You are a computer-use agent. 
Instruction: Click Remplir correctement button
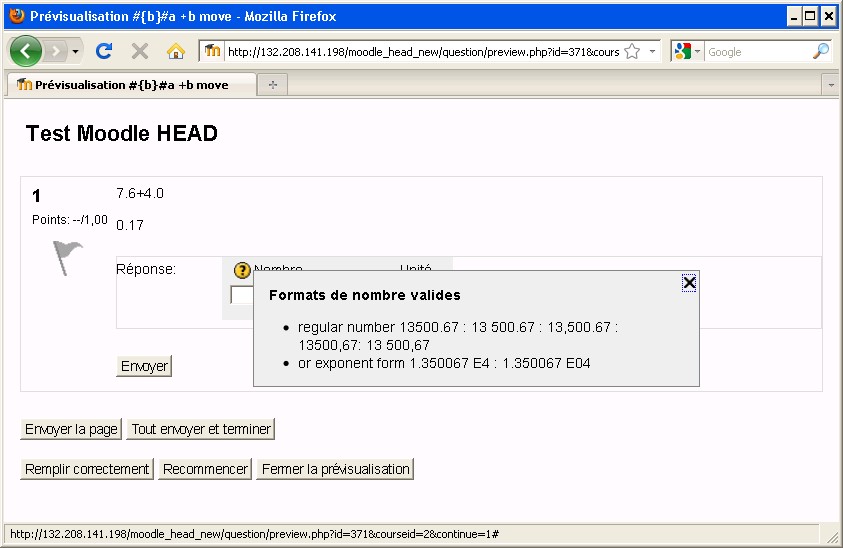[87, 469]
